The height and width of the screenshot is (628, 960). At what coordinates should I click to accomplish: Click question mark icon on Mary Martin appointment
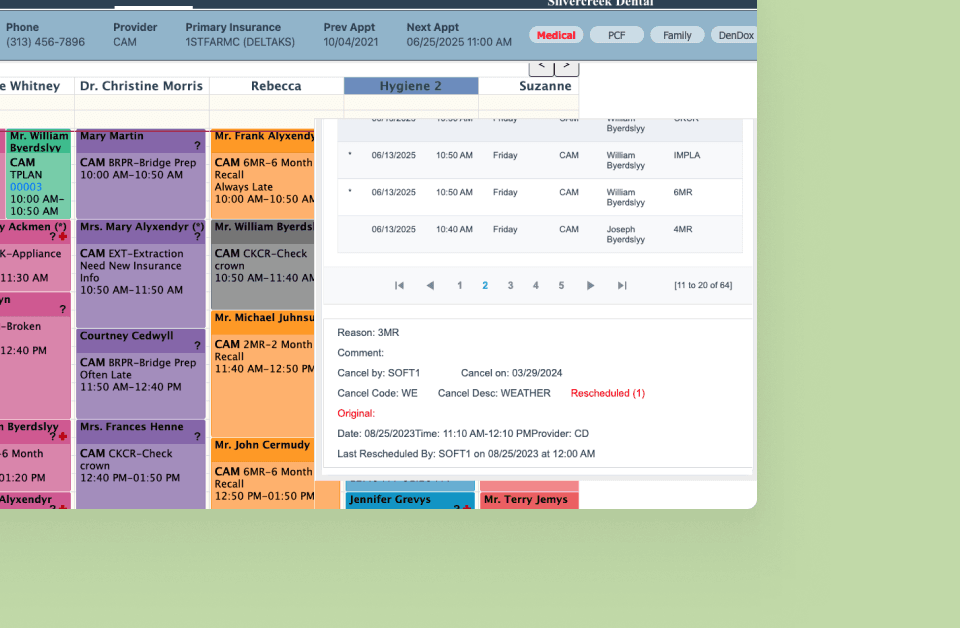197,146
